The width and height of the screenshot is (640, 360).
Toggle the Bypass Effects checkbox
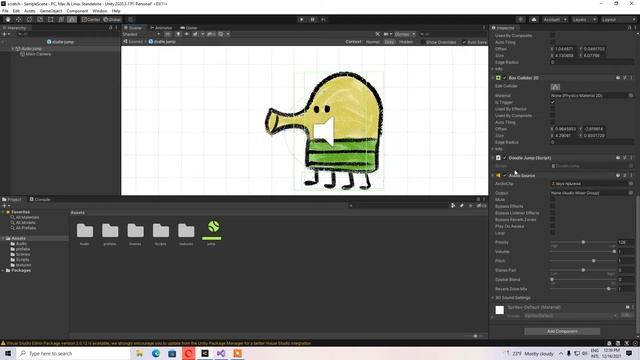click(x=553, y=206)
